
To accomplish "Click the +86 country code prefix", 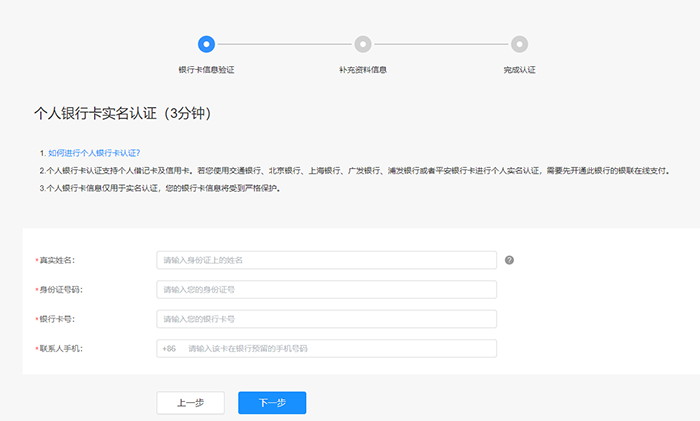I will pos(169,348).
